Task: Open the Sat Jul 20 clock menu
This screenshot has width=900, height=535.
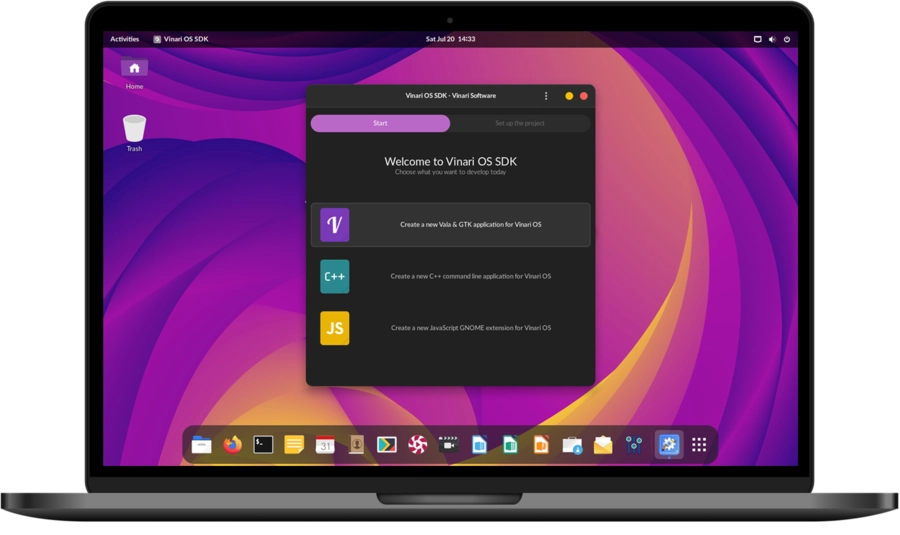Action: click(451, 39)
